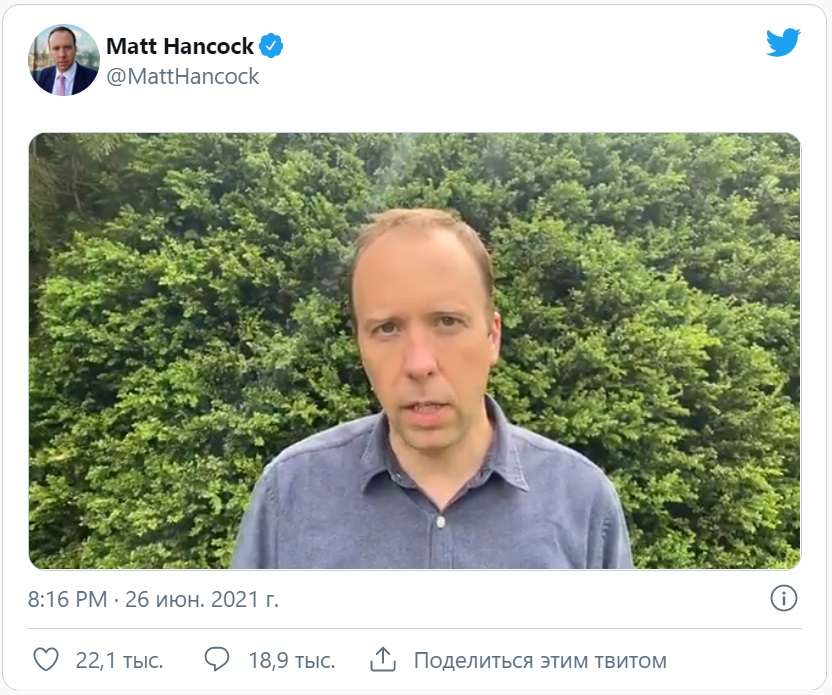This screenshot has width=832, height=695.
Task: Open the tweet info circle icon
Action: (x=784, y=598)
